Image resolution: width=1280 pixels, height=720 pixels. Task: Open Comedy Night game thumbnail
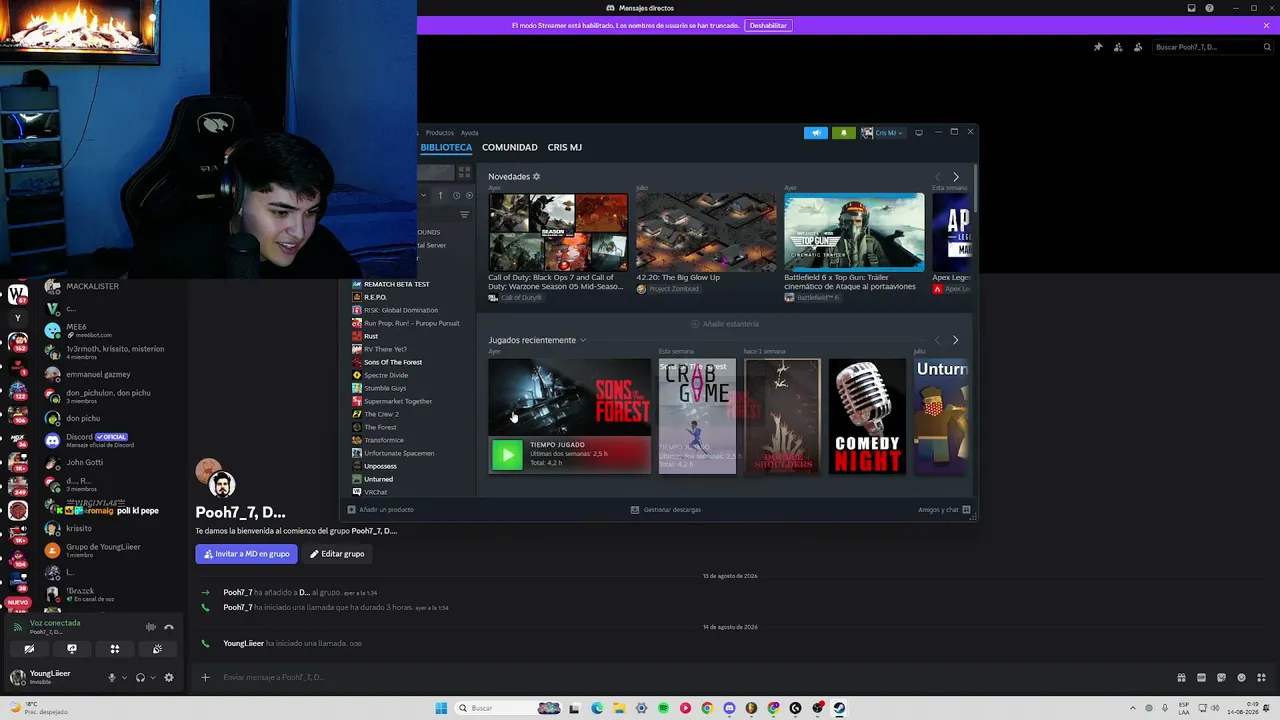(x=867, y=416)
